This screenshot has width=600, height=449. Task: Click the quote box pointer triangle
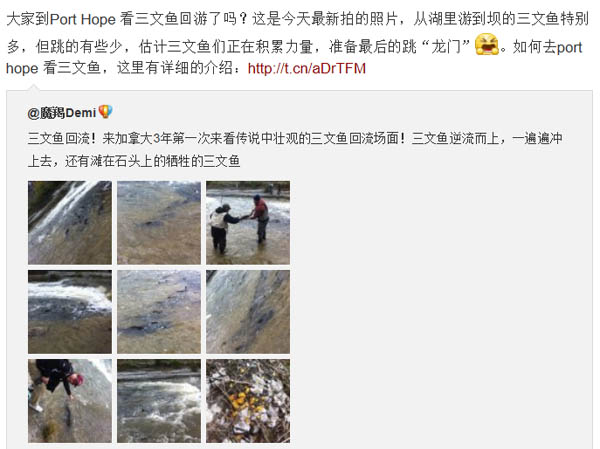[34, 88]
